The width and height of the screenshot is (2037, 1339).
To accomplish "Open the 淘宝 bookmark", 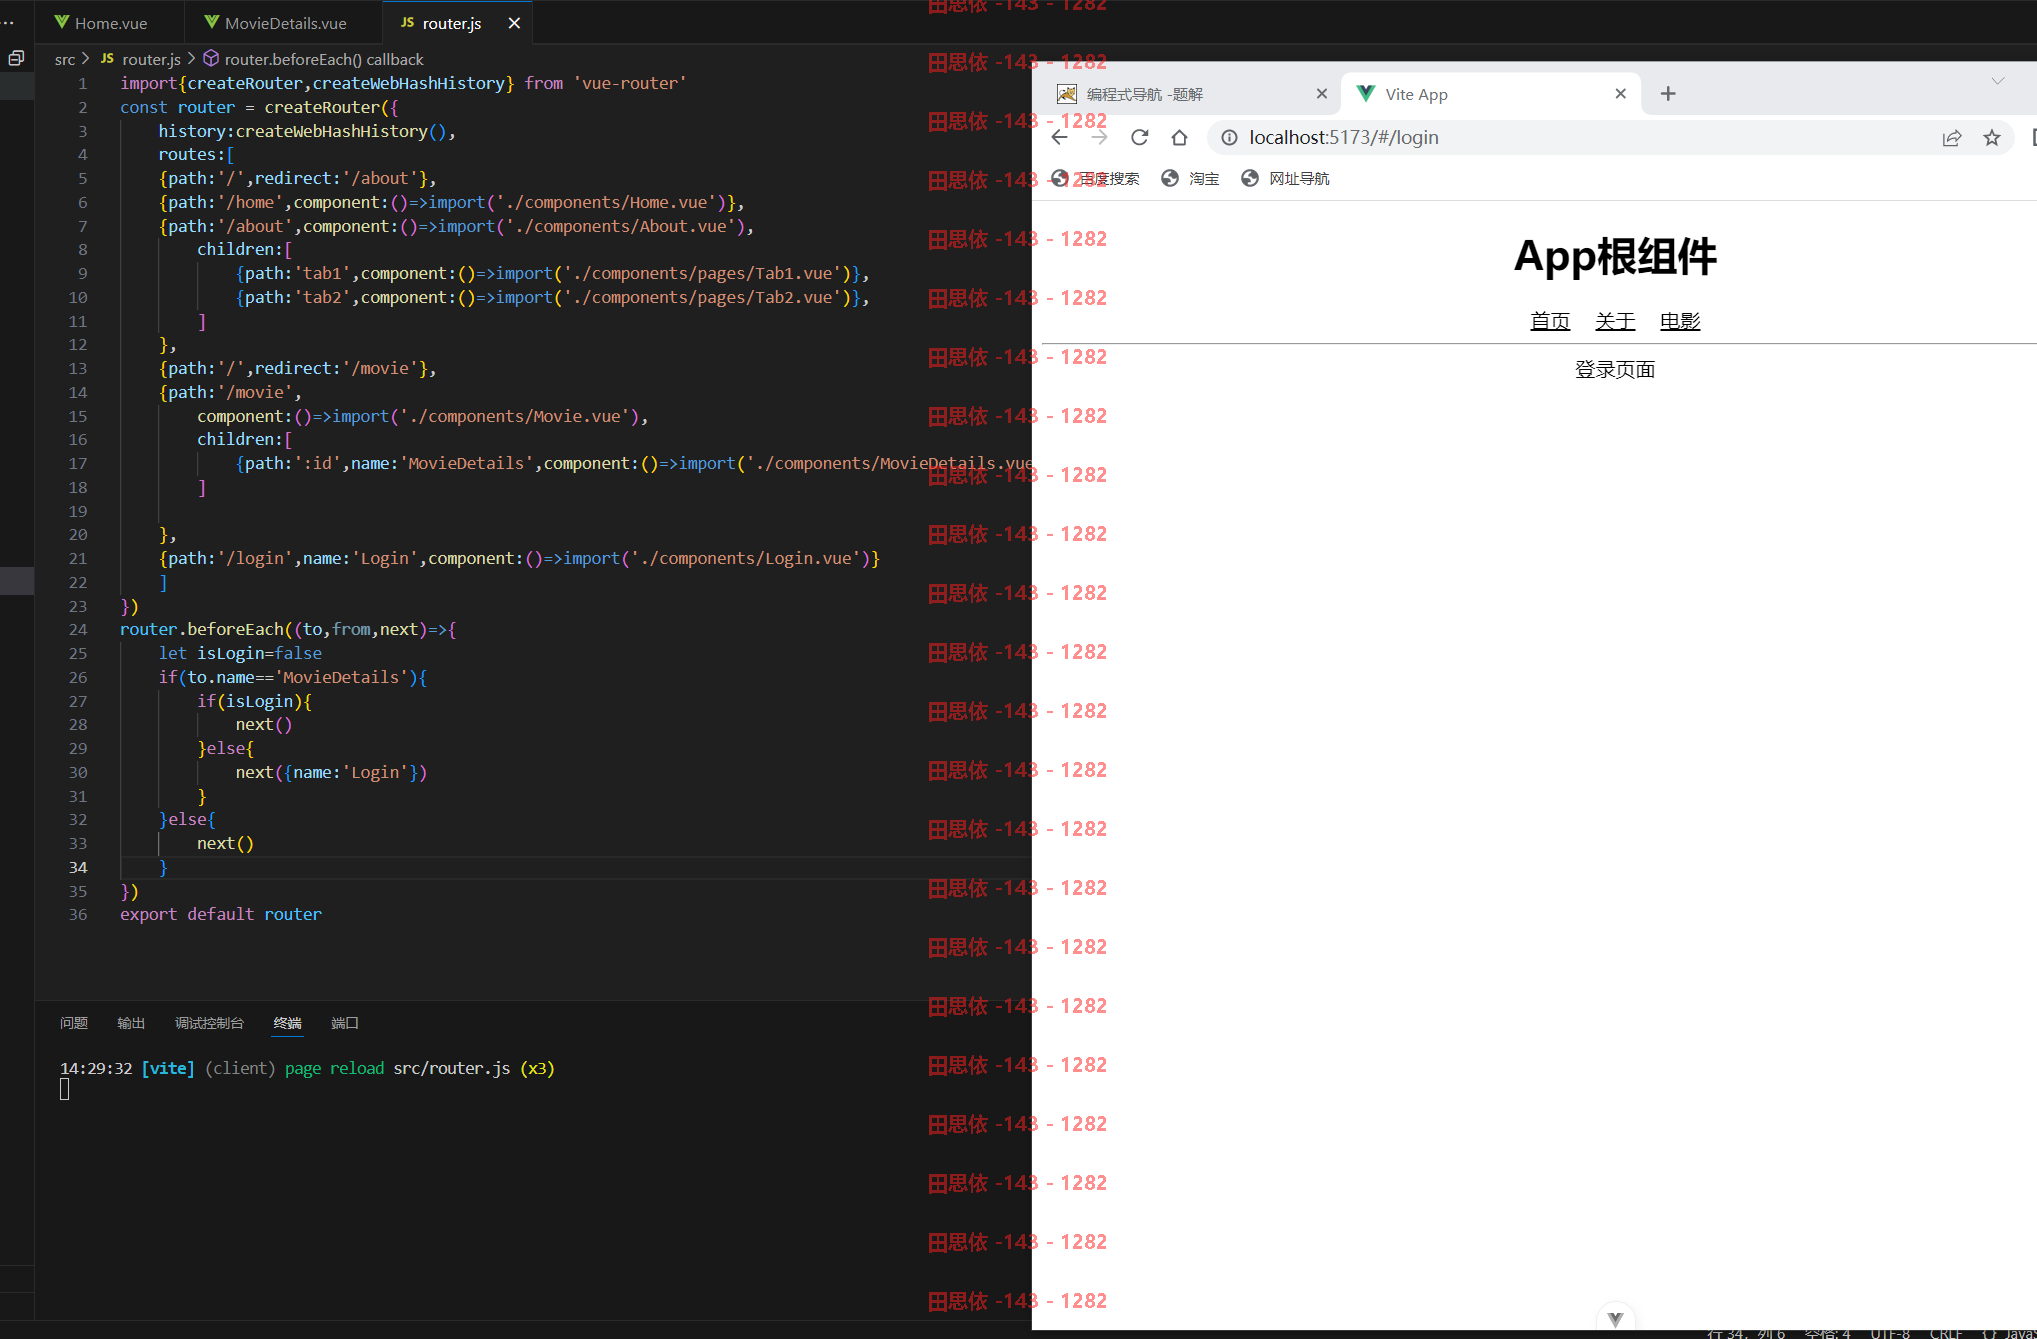I will (x=1190, y=178).
